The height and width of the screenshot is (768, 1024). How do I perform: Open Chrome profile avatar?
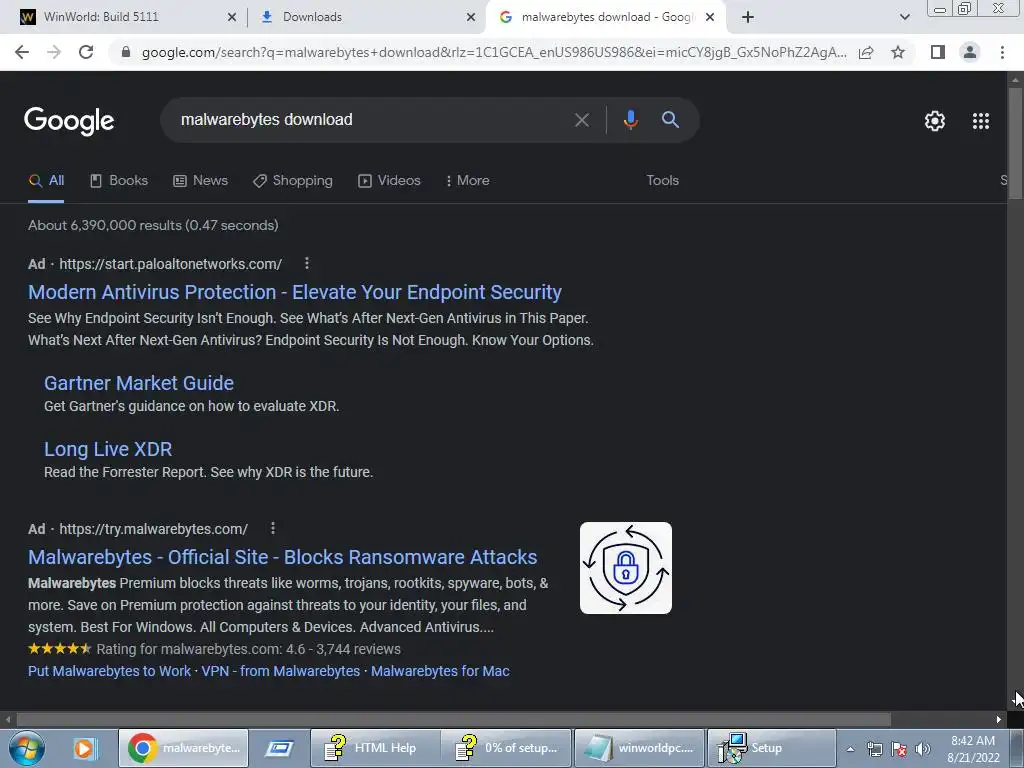tap(970, 52)
